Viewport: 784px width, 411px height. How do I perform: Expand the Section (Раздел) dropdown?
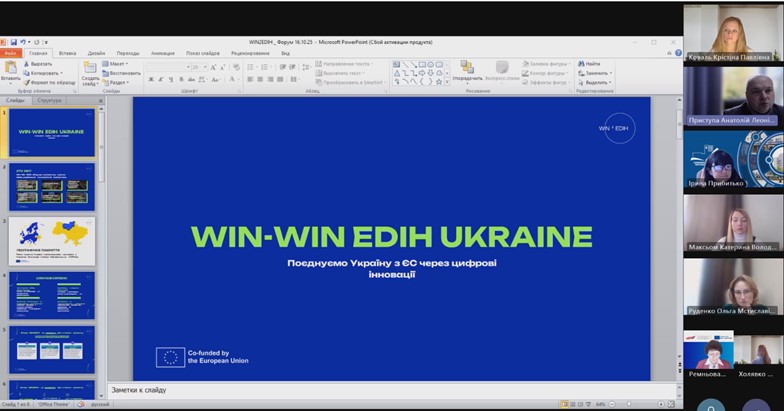tap(116, 81)
